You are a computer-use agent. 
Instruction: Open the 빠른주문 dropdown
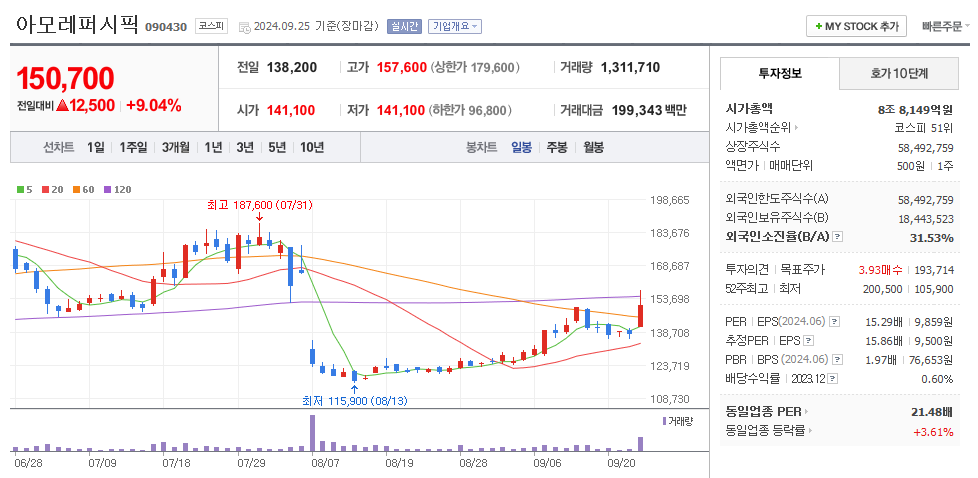pyautogui.click(x=946, y=27)
